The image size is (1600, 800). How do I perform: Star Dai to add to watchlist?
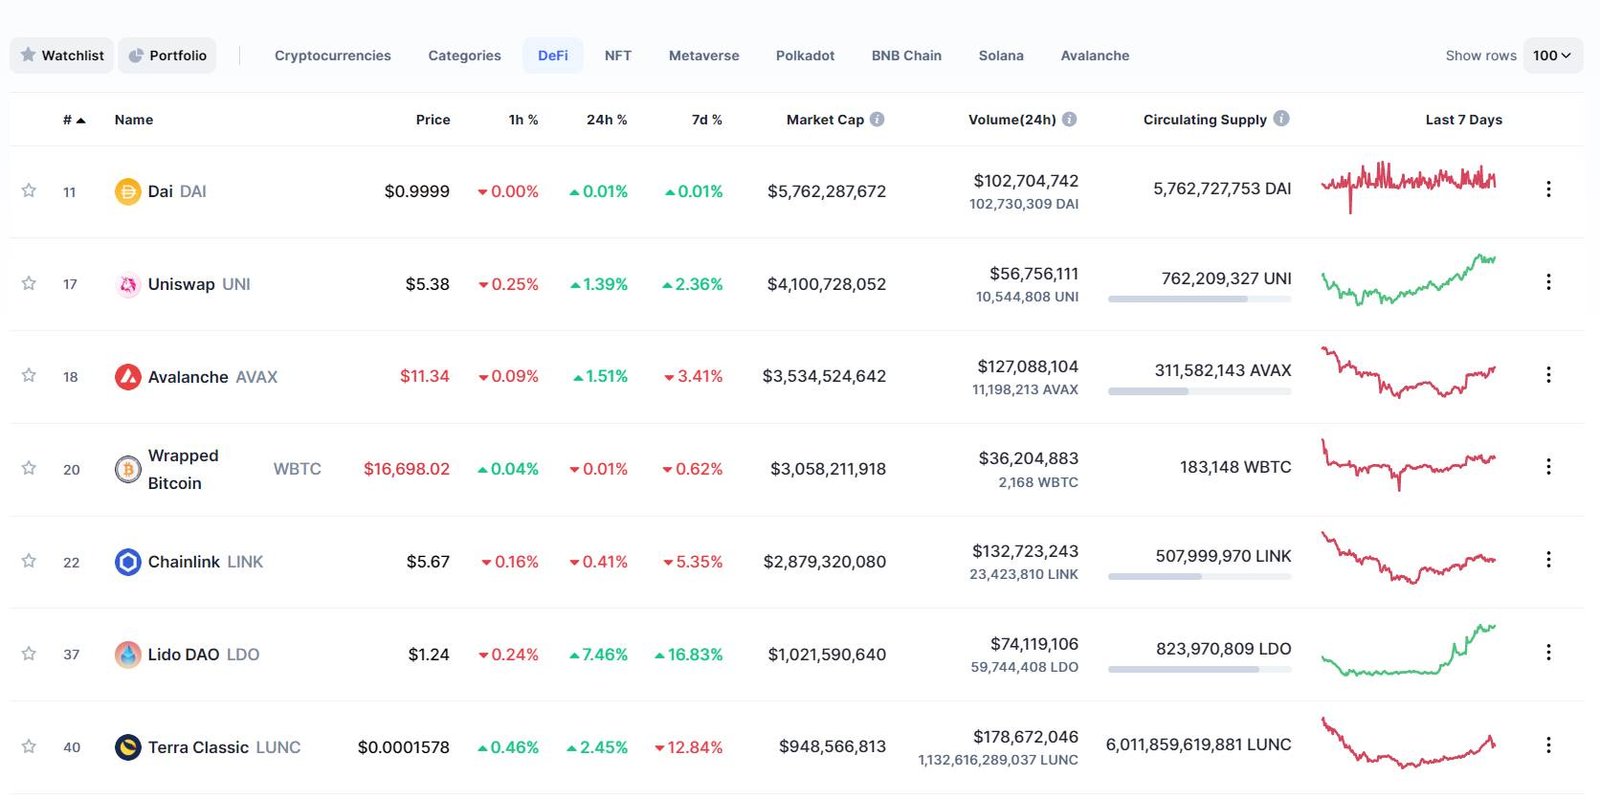[29, 190]
